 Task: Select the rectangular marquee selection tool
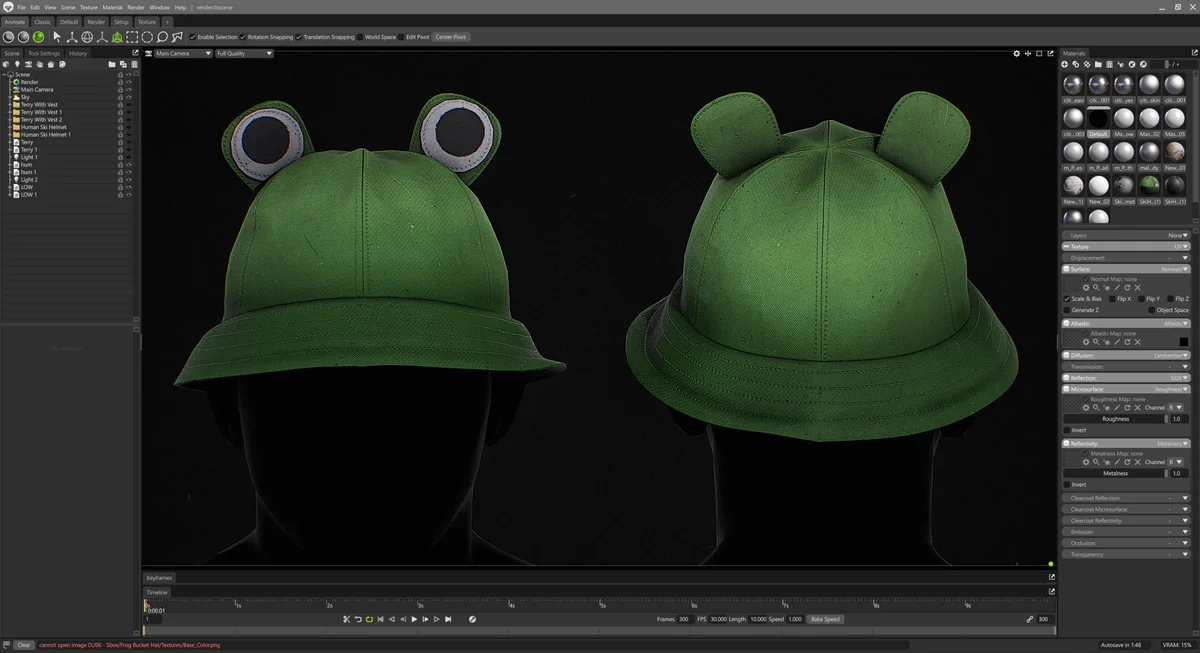point(132,37)
